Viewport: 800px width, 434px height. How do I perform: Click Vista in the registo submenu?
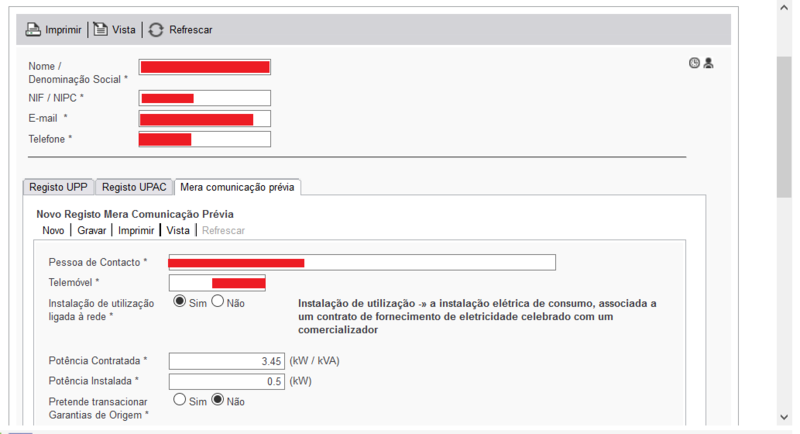pos(178,231)
